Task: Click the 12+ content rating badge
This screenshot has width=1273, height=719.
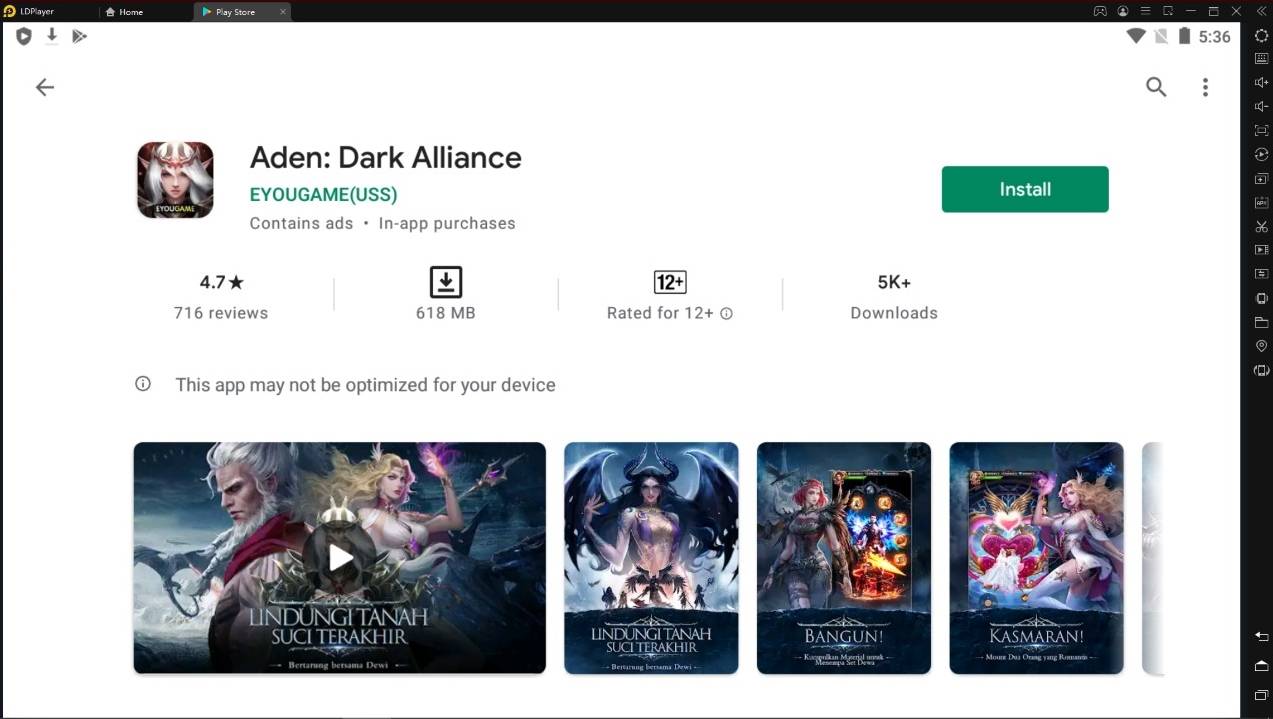Action: point(670,282)
